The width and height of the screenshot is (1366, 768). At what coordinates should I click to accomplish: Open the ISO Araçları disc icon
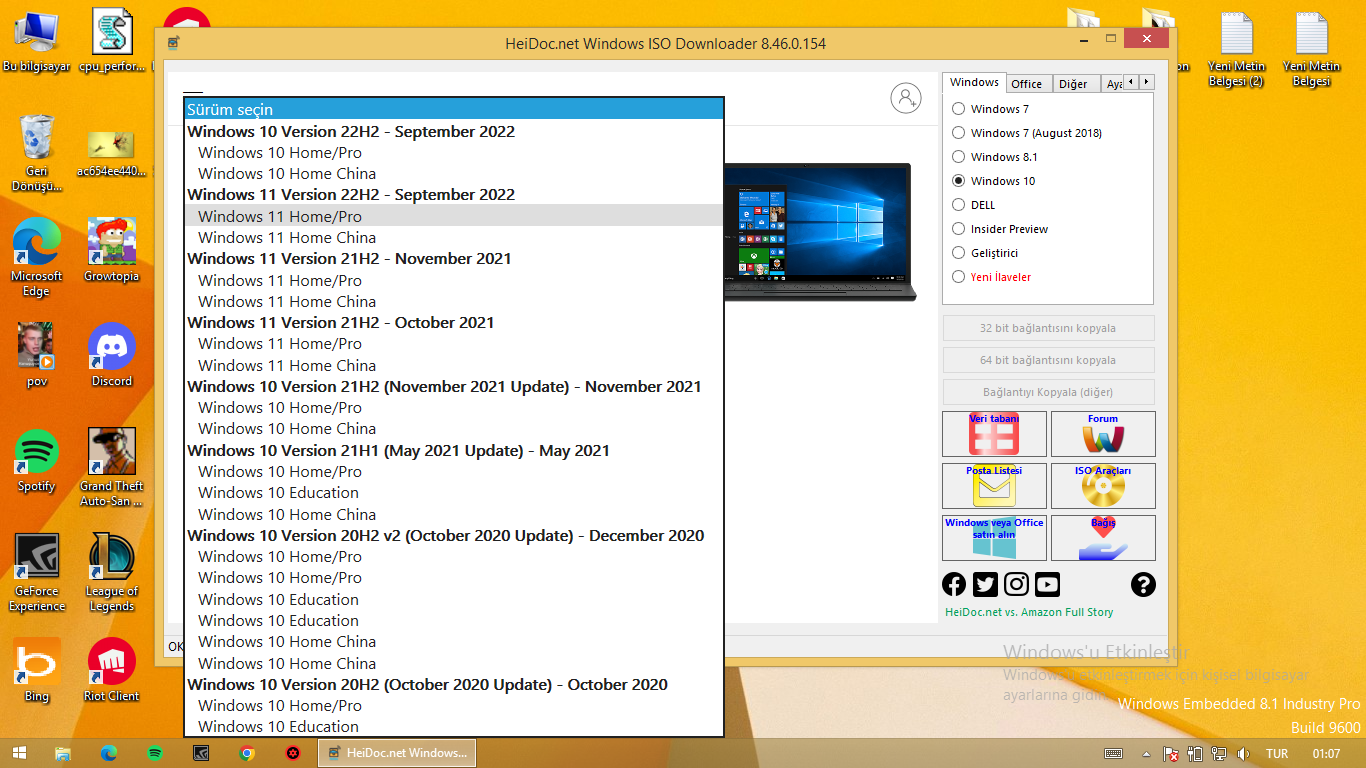[x=1103, y=486]
